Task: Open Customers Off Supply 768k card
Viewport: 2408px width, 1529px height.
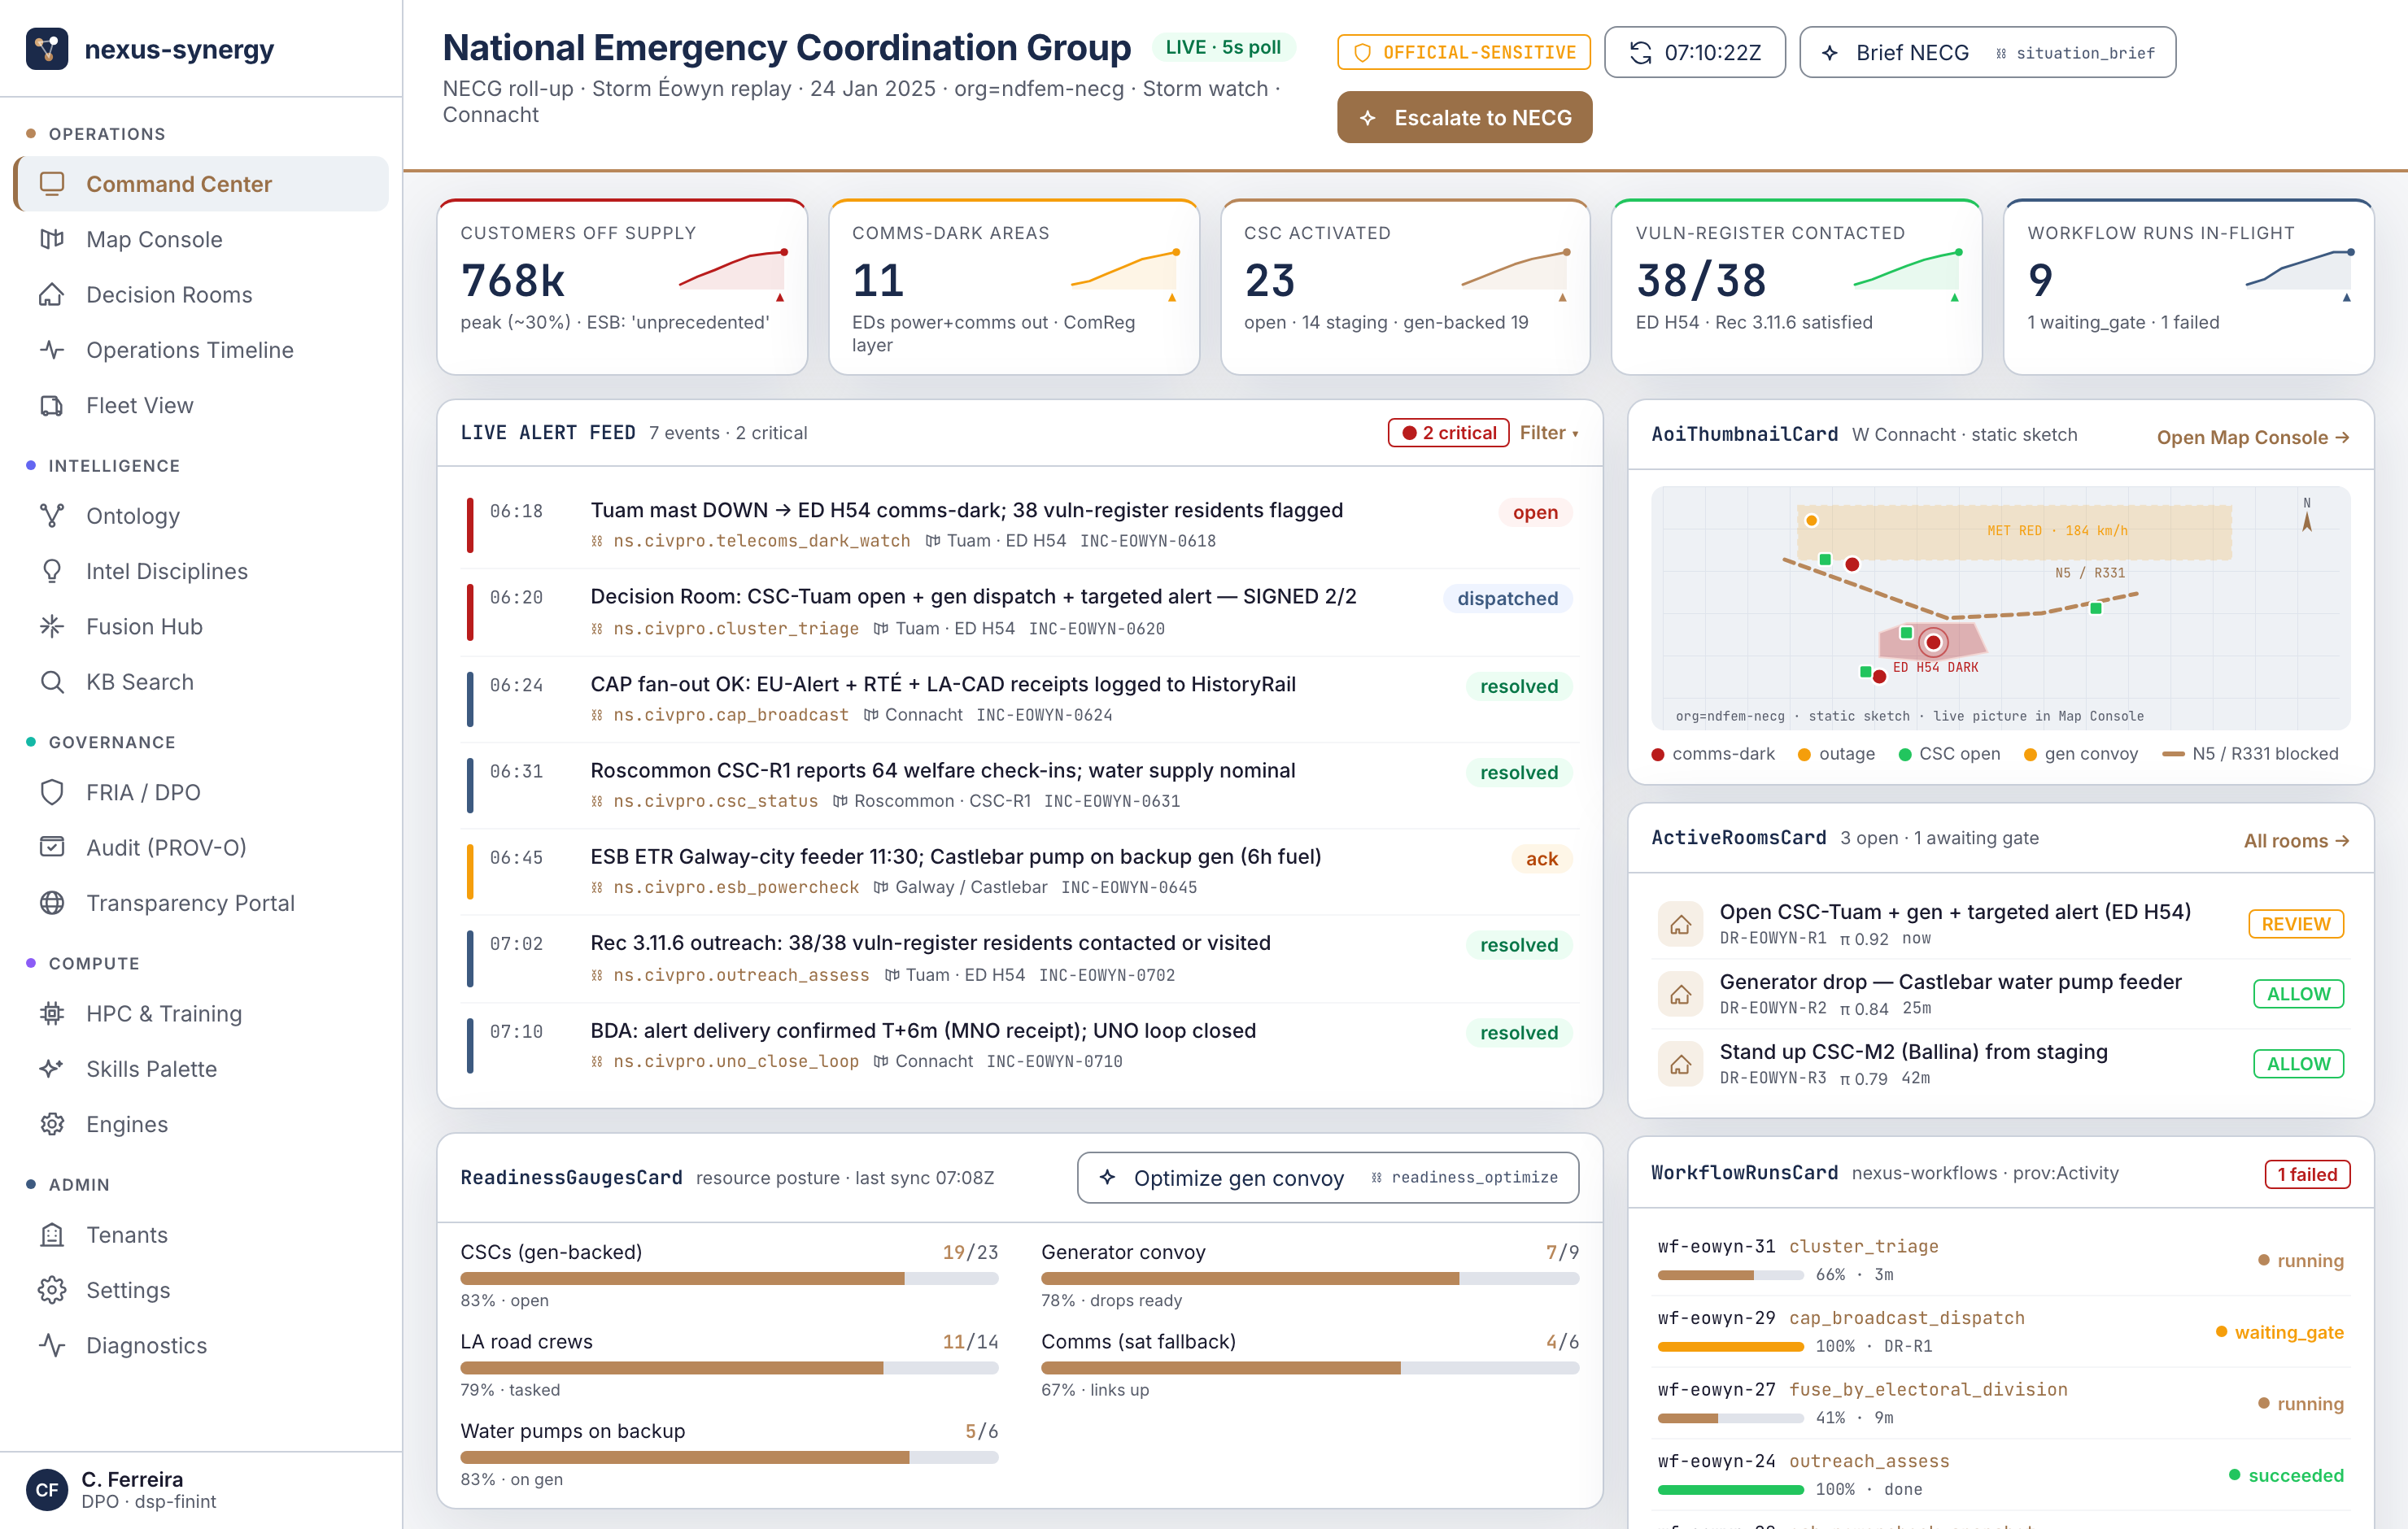Action: pyautogui.click(x=622, y=287)
